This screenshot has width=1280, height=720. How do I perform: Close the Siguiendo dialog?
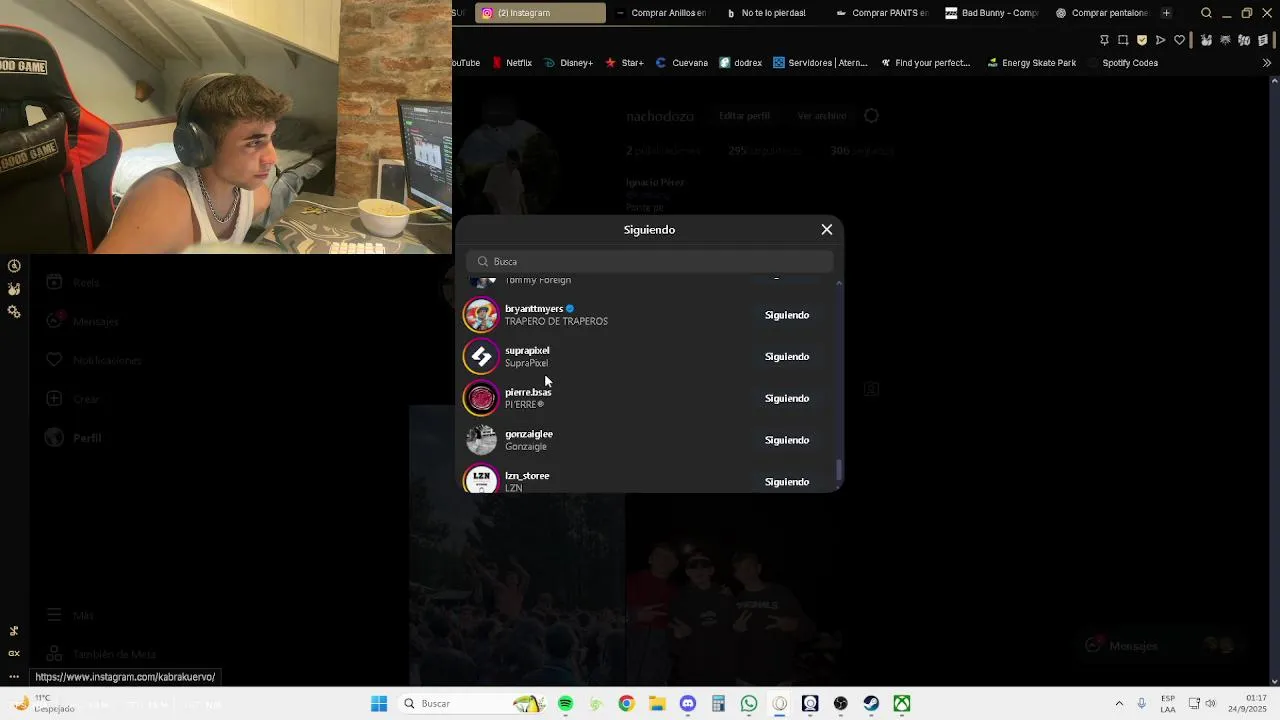coord(827,230)
